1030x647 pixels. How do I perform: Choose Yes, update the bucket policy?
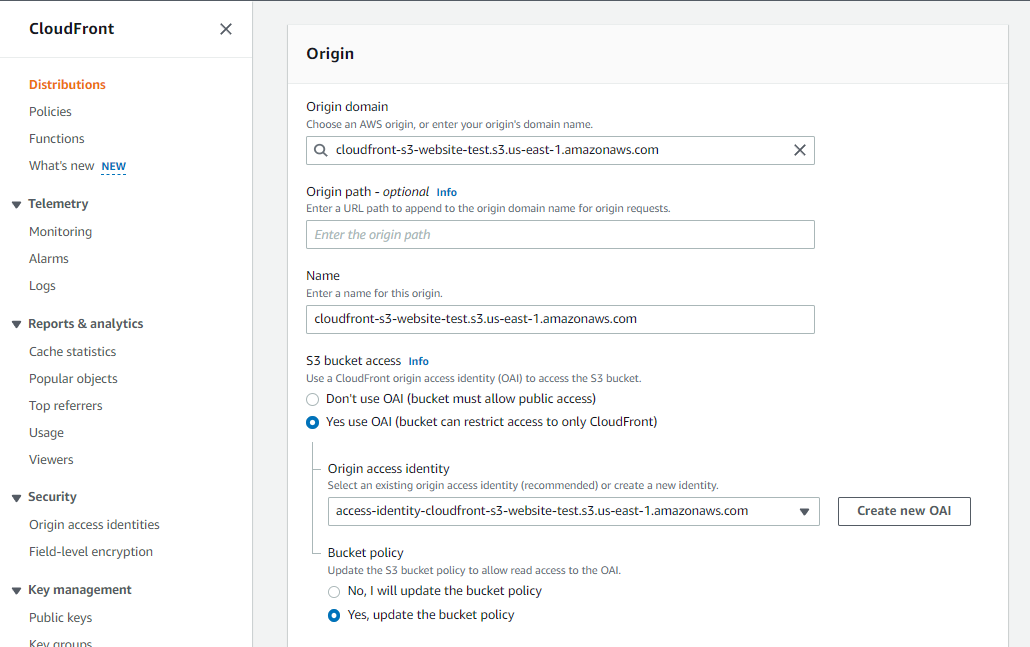click(334, 615)
